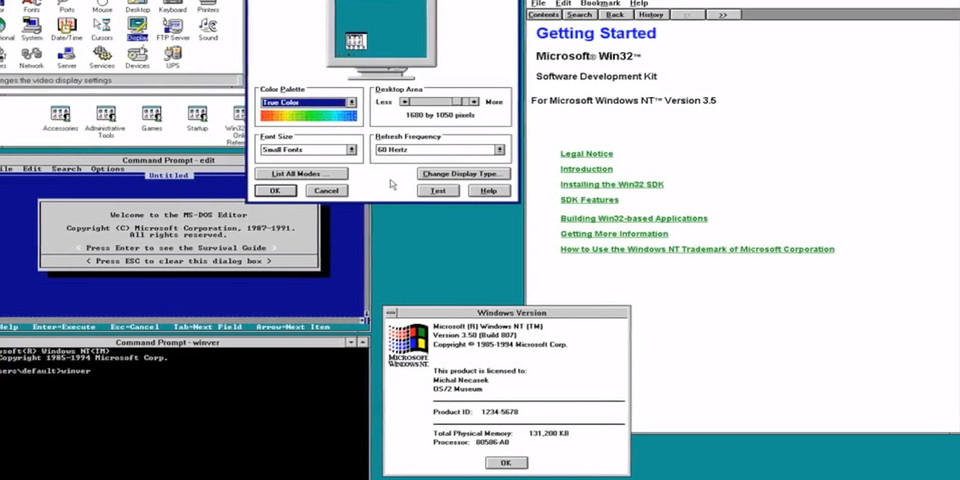Click the Change Display Type button
Viewport: 960px width, 480px height.
(463, 174)
